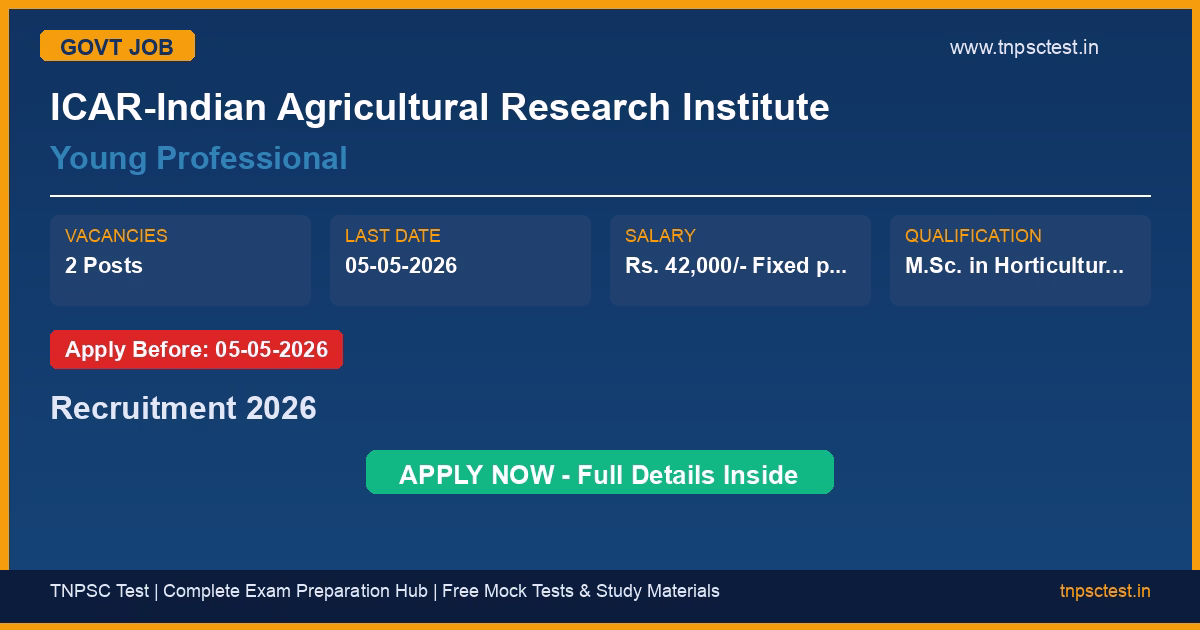Click the red Apply Before: 05-05-2026 badge

(196, 350)
